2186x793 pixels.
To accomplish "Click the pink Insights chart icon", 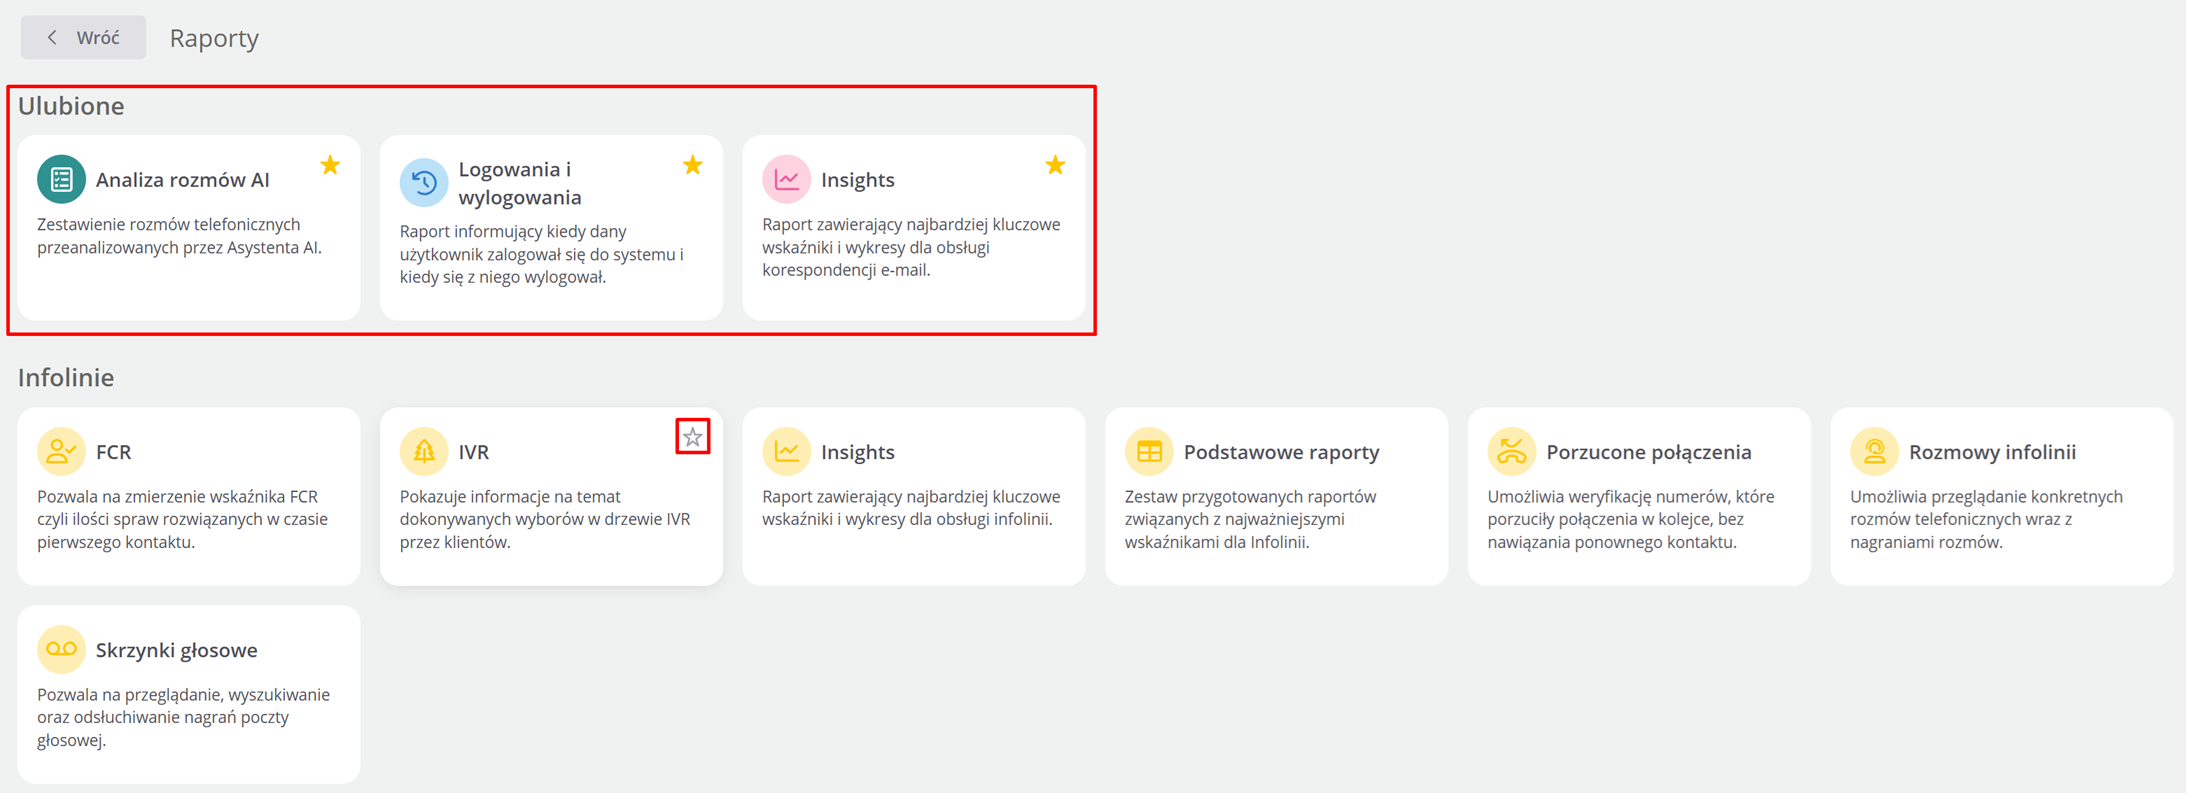I will point(786,180).
